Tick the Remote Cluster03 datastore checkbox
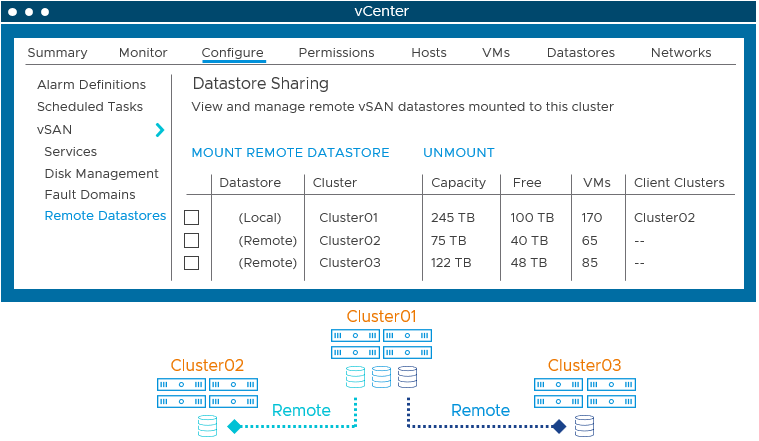The height and width of the screenshot is (441, 759). pyautogui.click(x=192, y=263)
